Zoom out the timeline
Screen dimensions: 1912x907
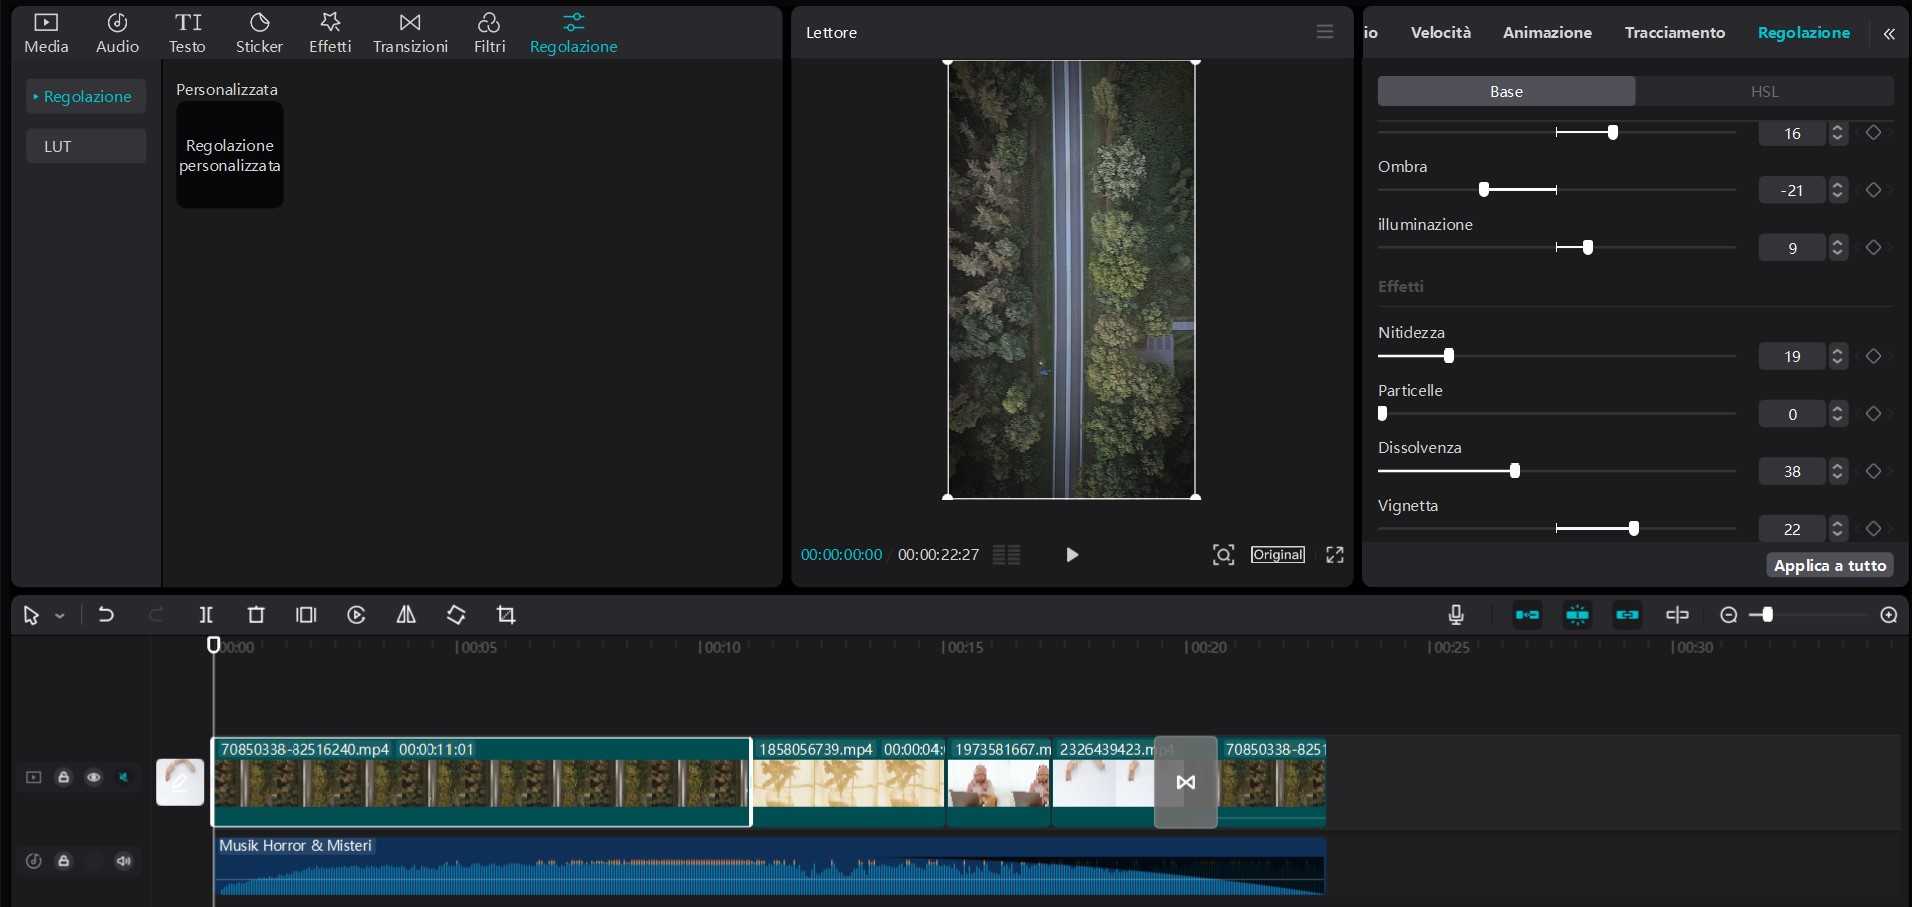pos(1729,615)
